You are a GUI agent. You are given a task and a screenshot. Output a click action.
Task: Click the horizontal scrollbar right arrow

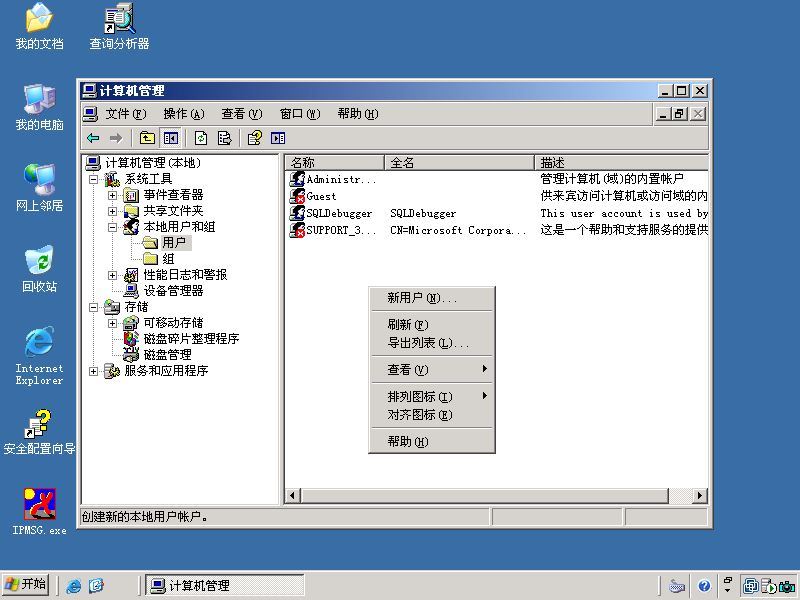point(699,495)
